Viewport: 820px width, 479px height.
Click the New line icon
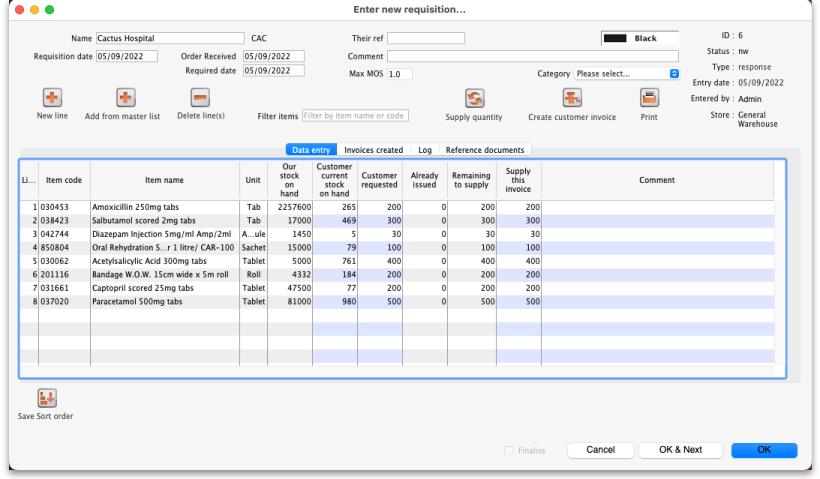52,98
